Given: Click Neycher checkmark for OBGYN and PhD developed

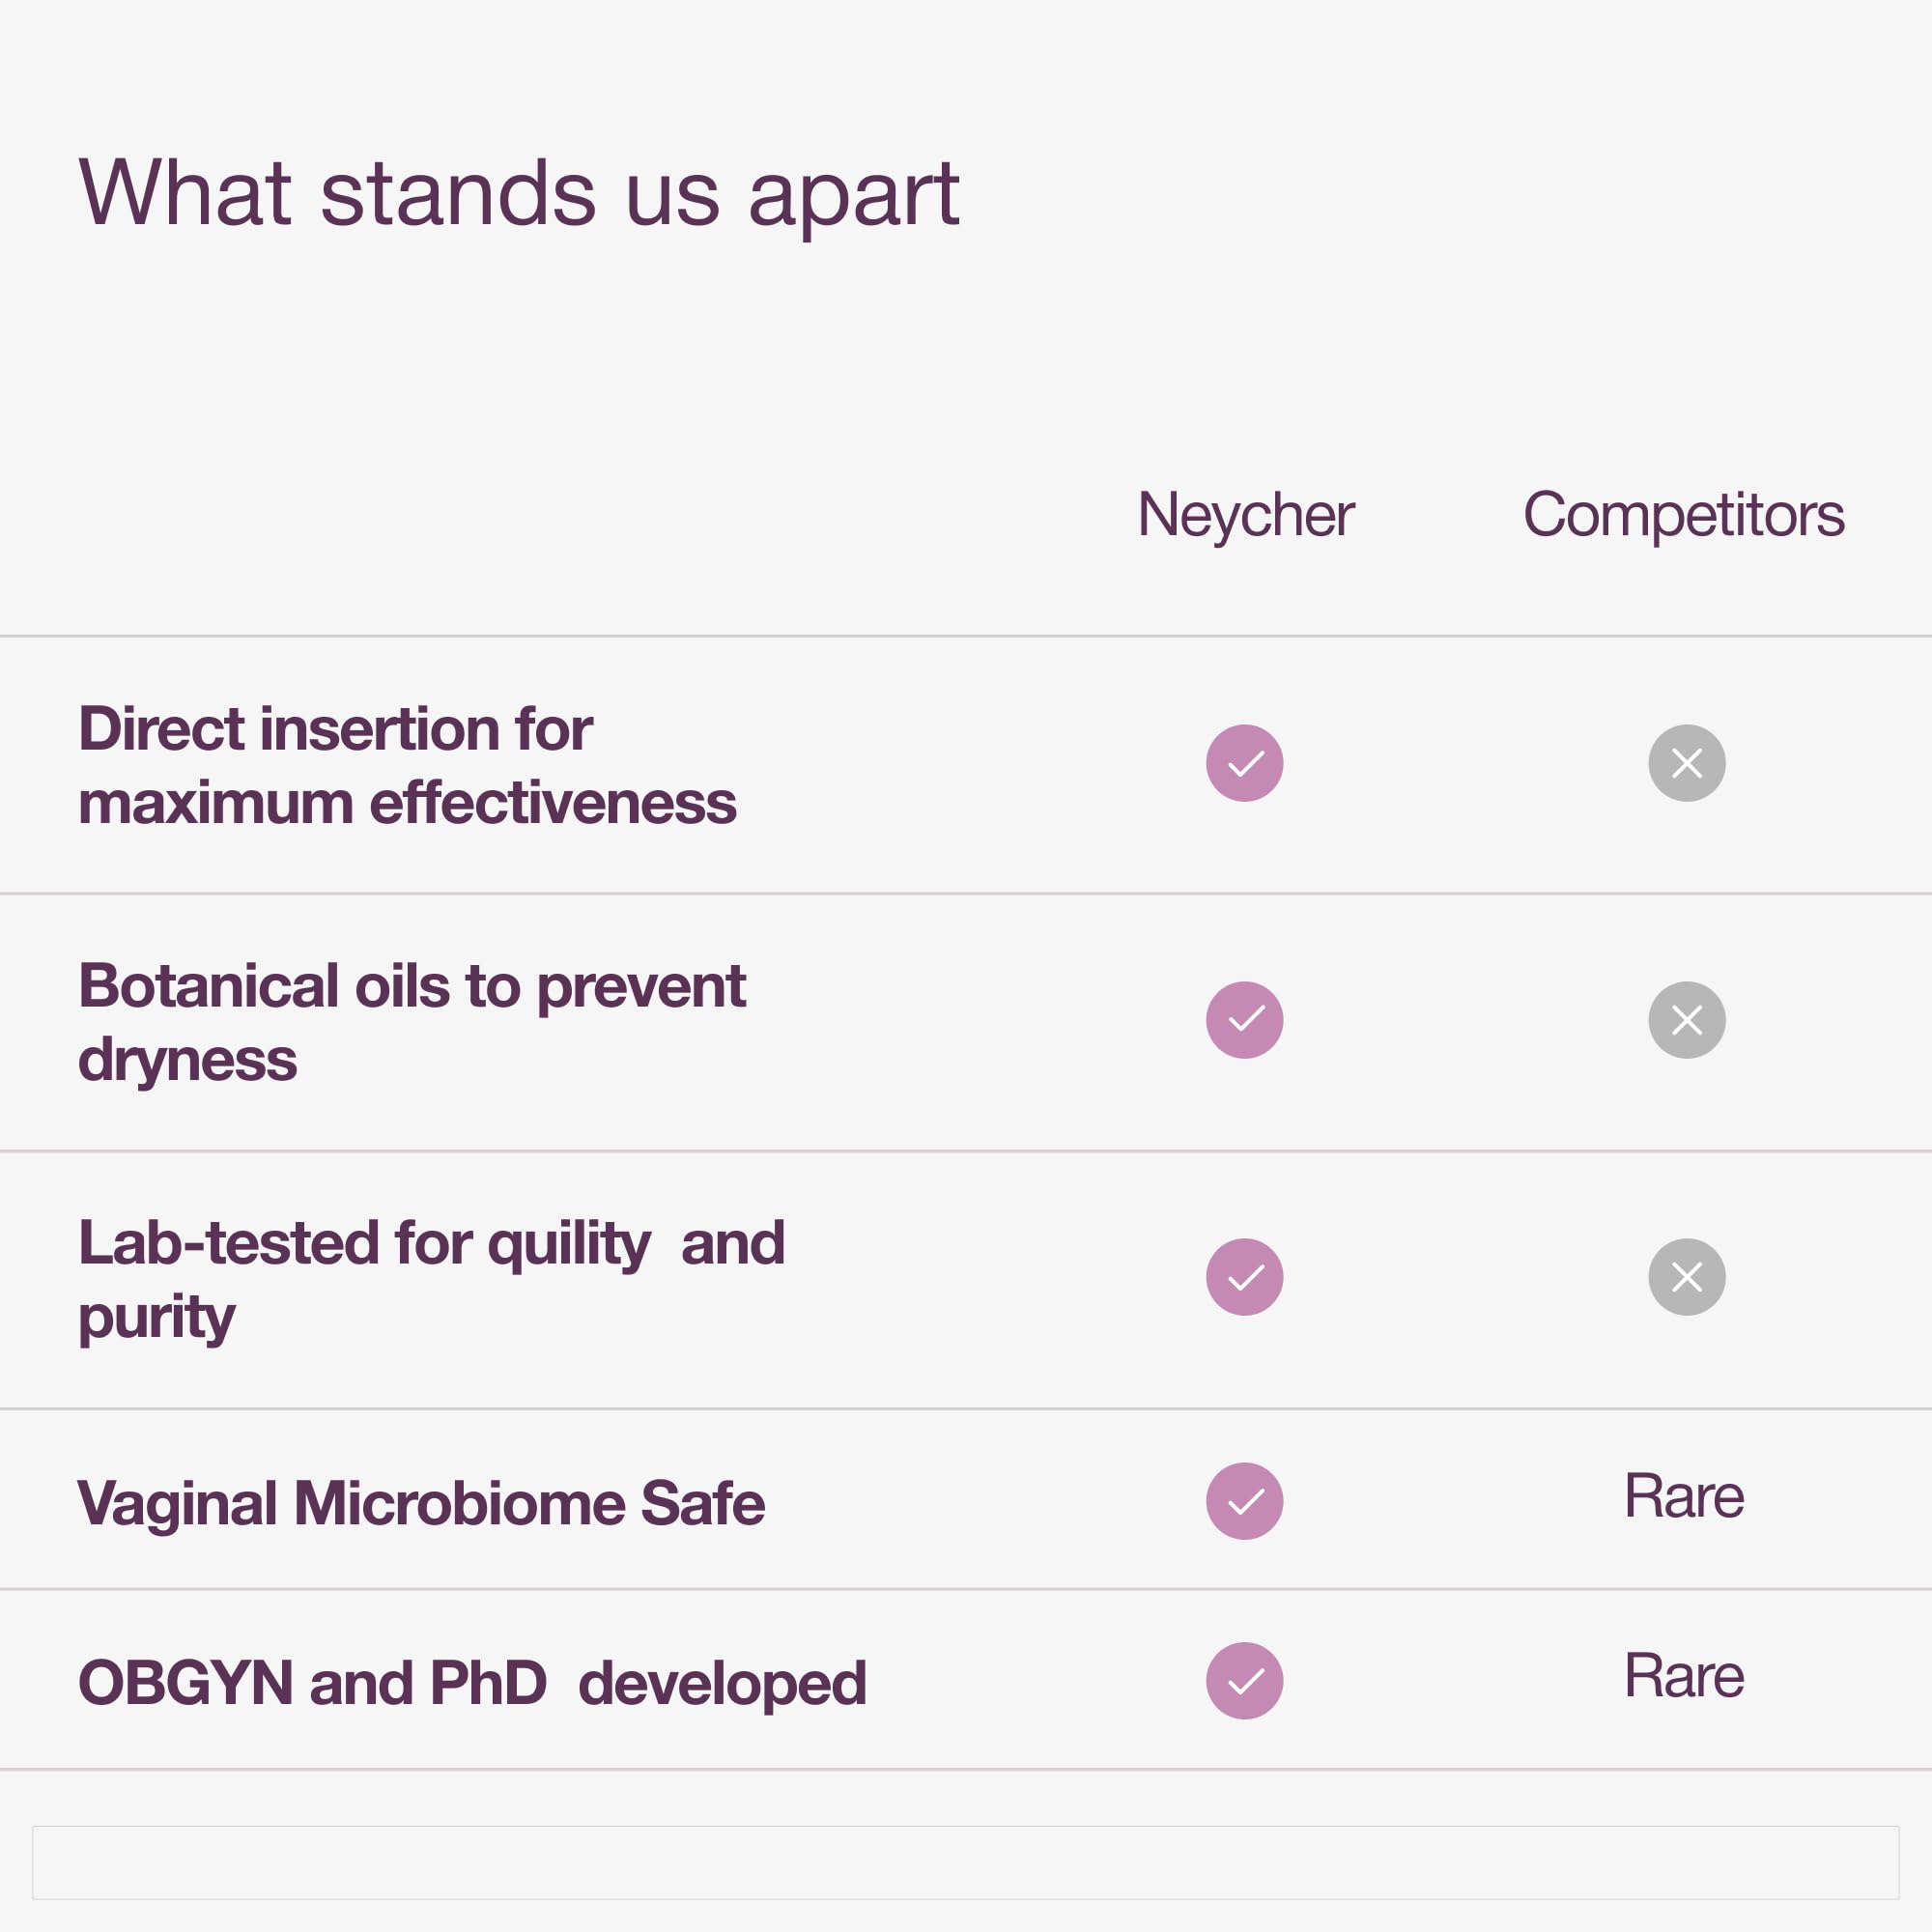Looking at the screenshot, I should 1244,1681.
